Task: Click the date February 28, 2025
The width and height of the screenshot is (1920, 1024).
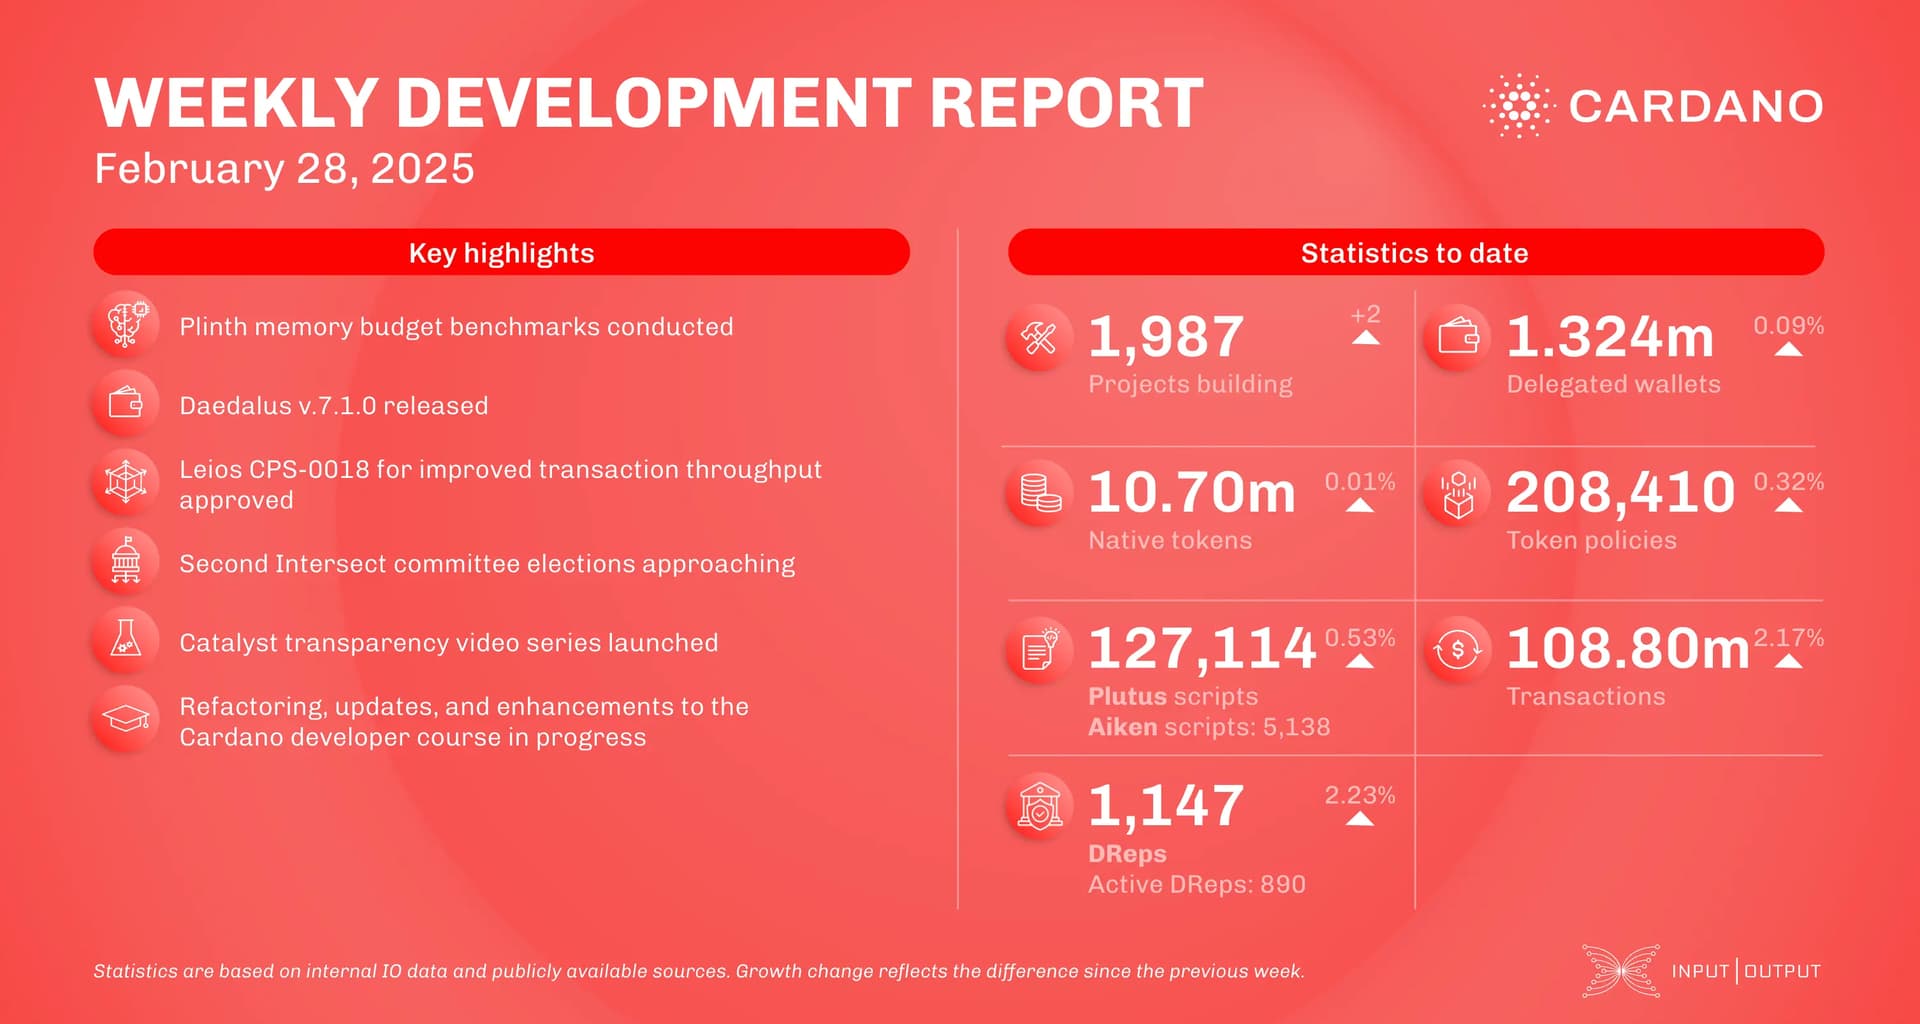Action: point(284,169)
